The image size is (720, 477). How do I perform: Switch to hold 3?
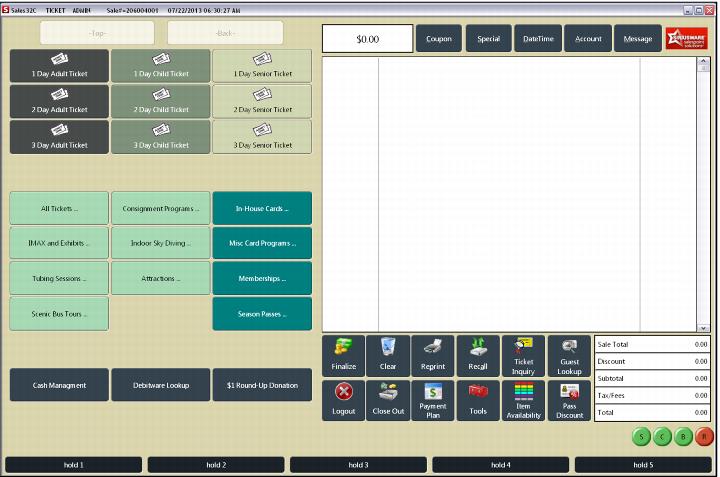click(358, 465)
